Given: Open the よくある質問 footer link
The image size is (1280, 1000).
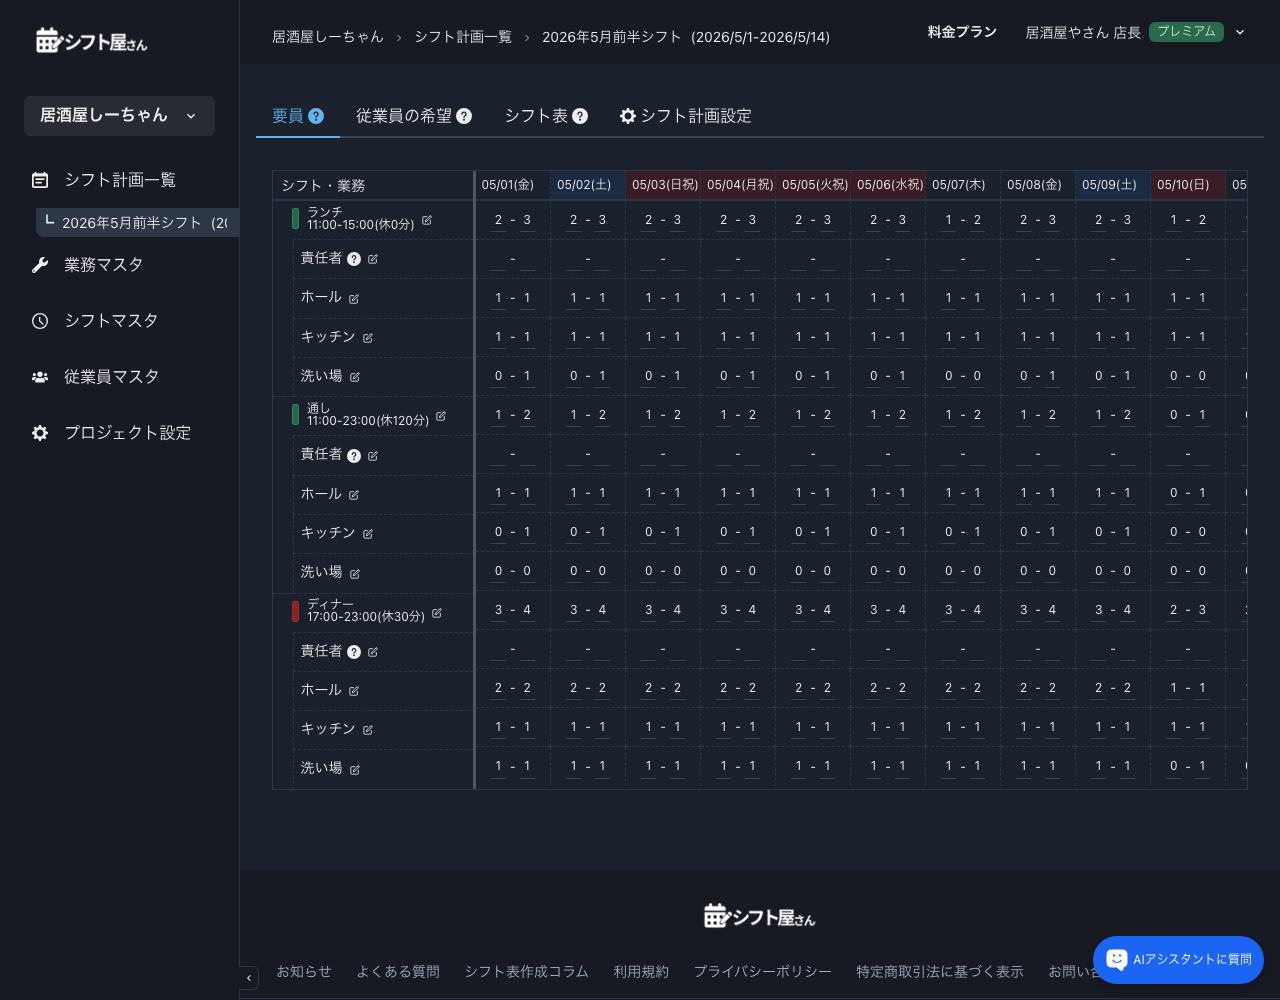Looking at the screenshot, I should coord(397,971).
